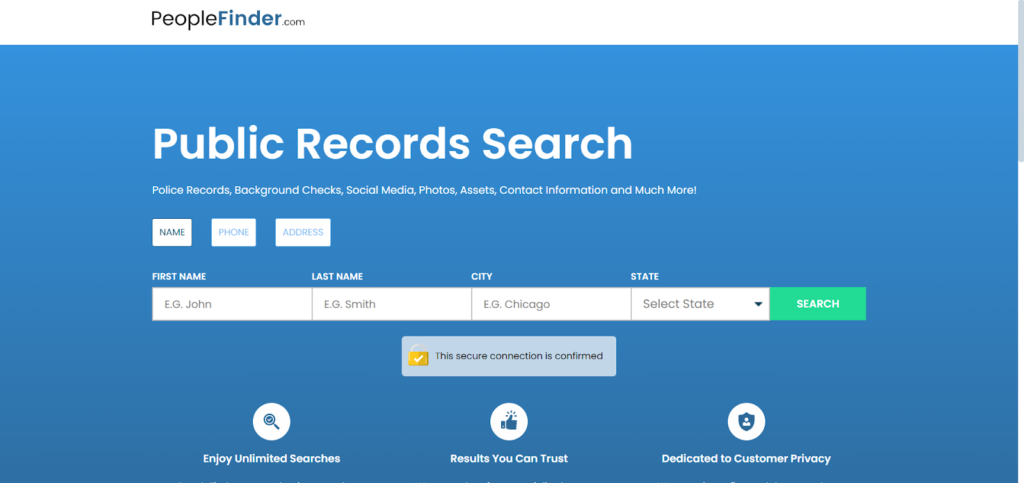Switch to the NAME search tab
Viewport: 1024px width, 483px height.
point(172,232)
